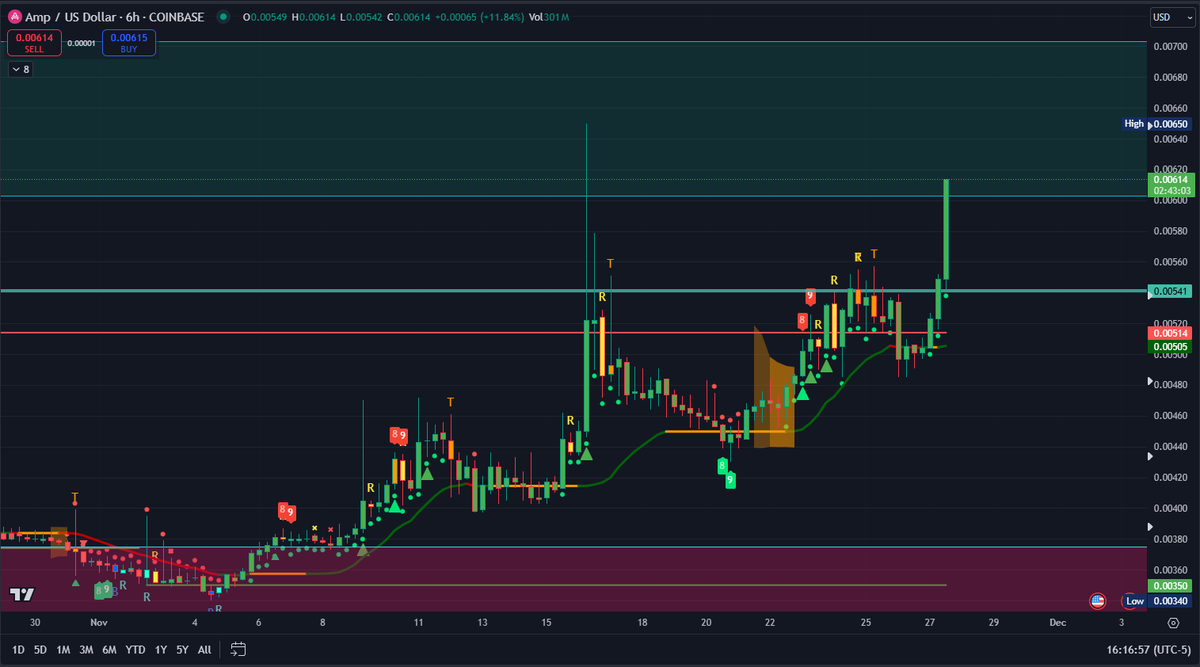Select the 1Y time range
The image size is (1200, 667).
pyautogui.click(x=161, y=650)
